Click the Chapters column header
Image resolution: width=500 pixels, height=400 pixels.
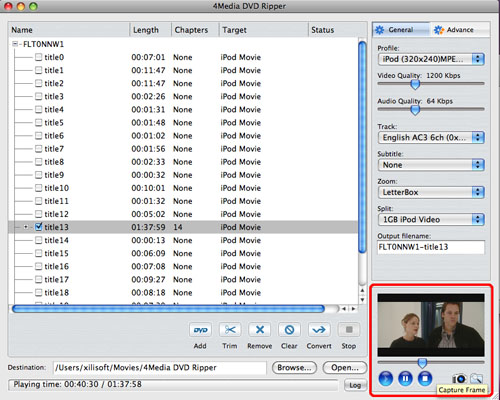(195, 30)
